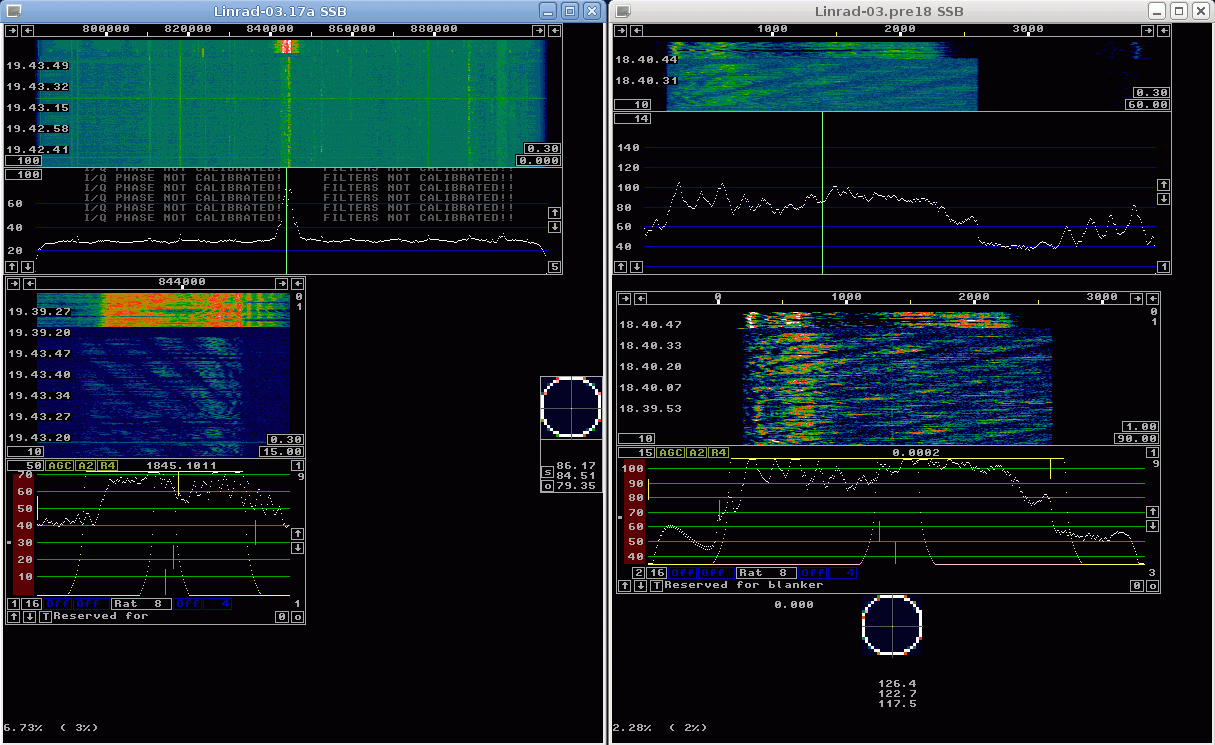Click down-arrow at right edge of Linrad-03.pre18 upper spectrum
Screen dimensions: 1215x745
pos(1163,199)
